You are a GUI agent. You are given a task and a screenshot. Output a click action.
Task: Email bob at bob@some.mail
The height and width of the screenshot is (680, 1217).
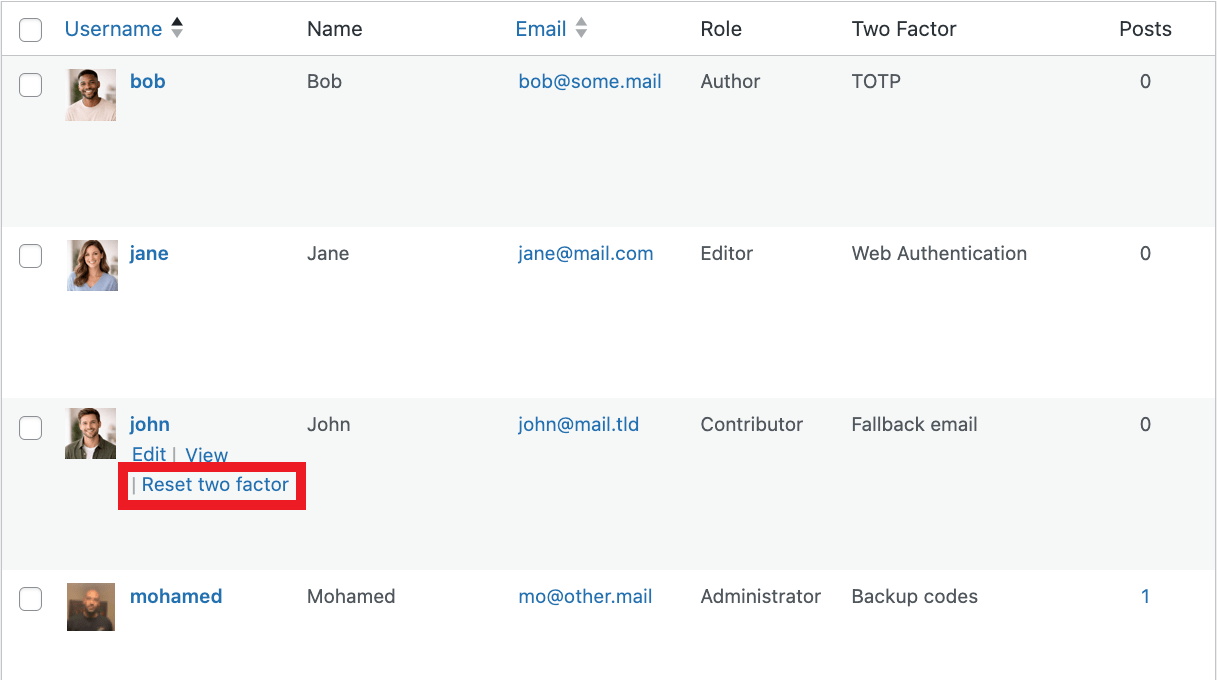[589, 81]
